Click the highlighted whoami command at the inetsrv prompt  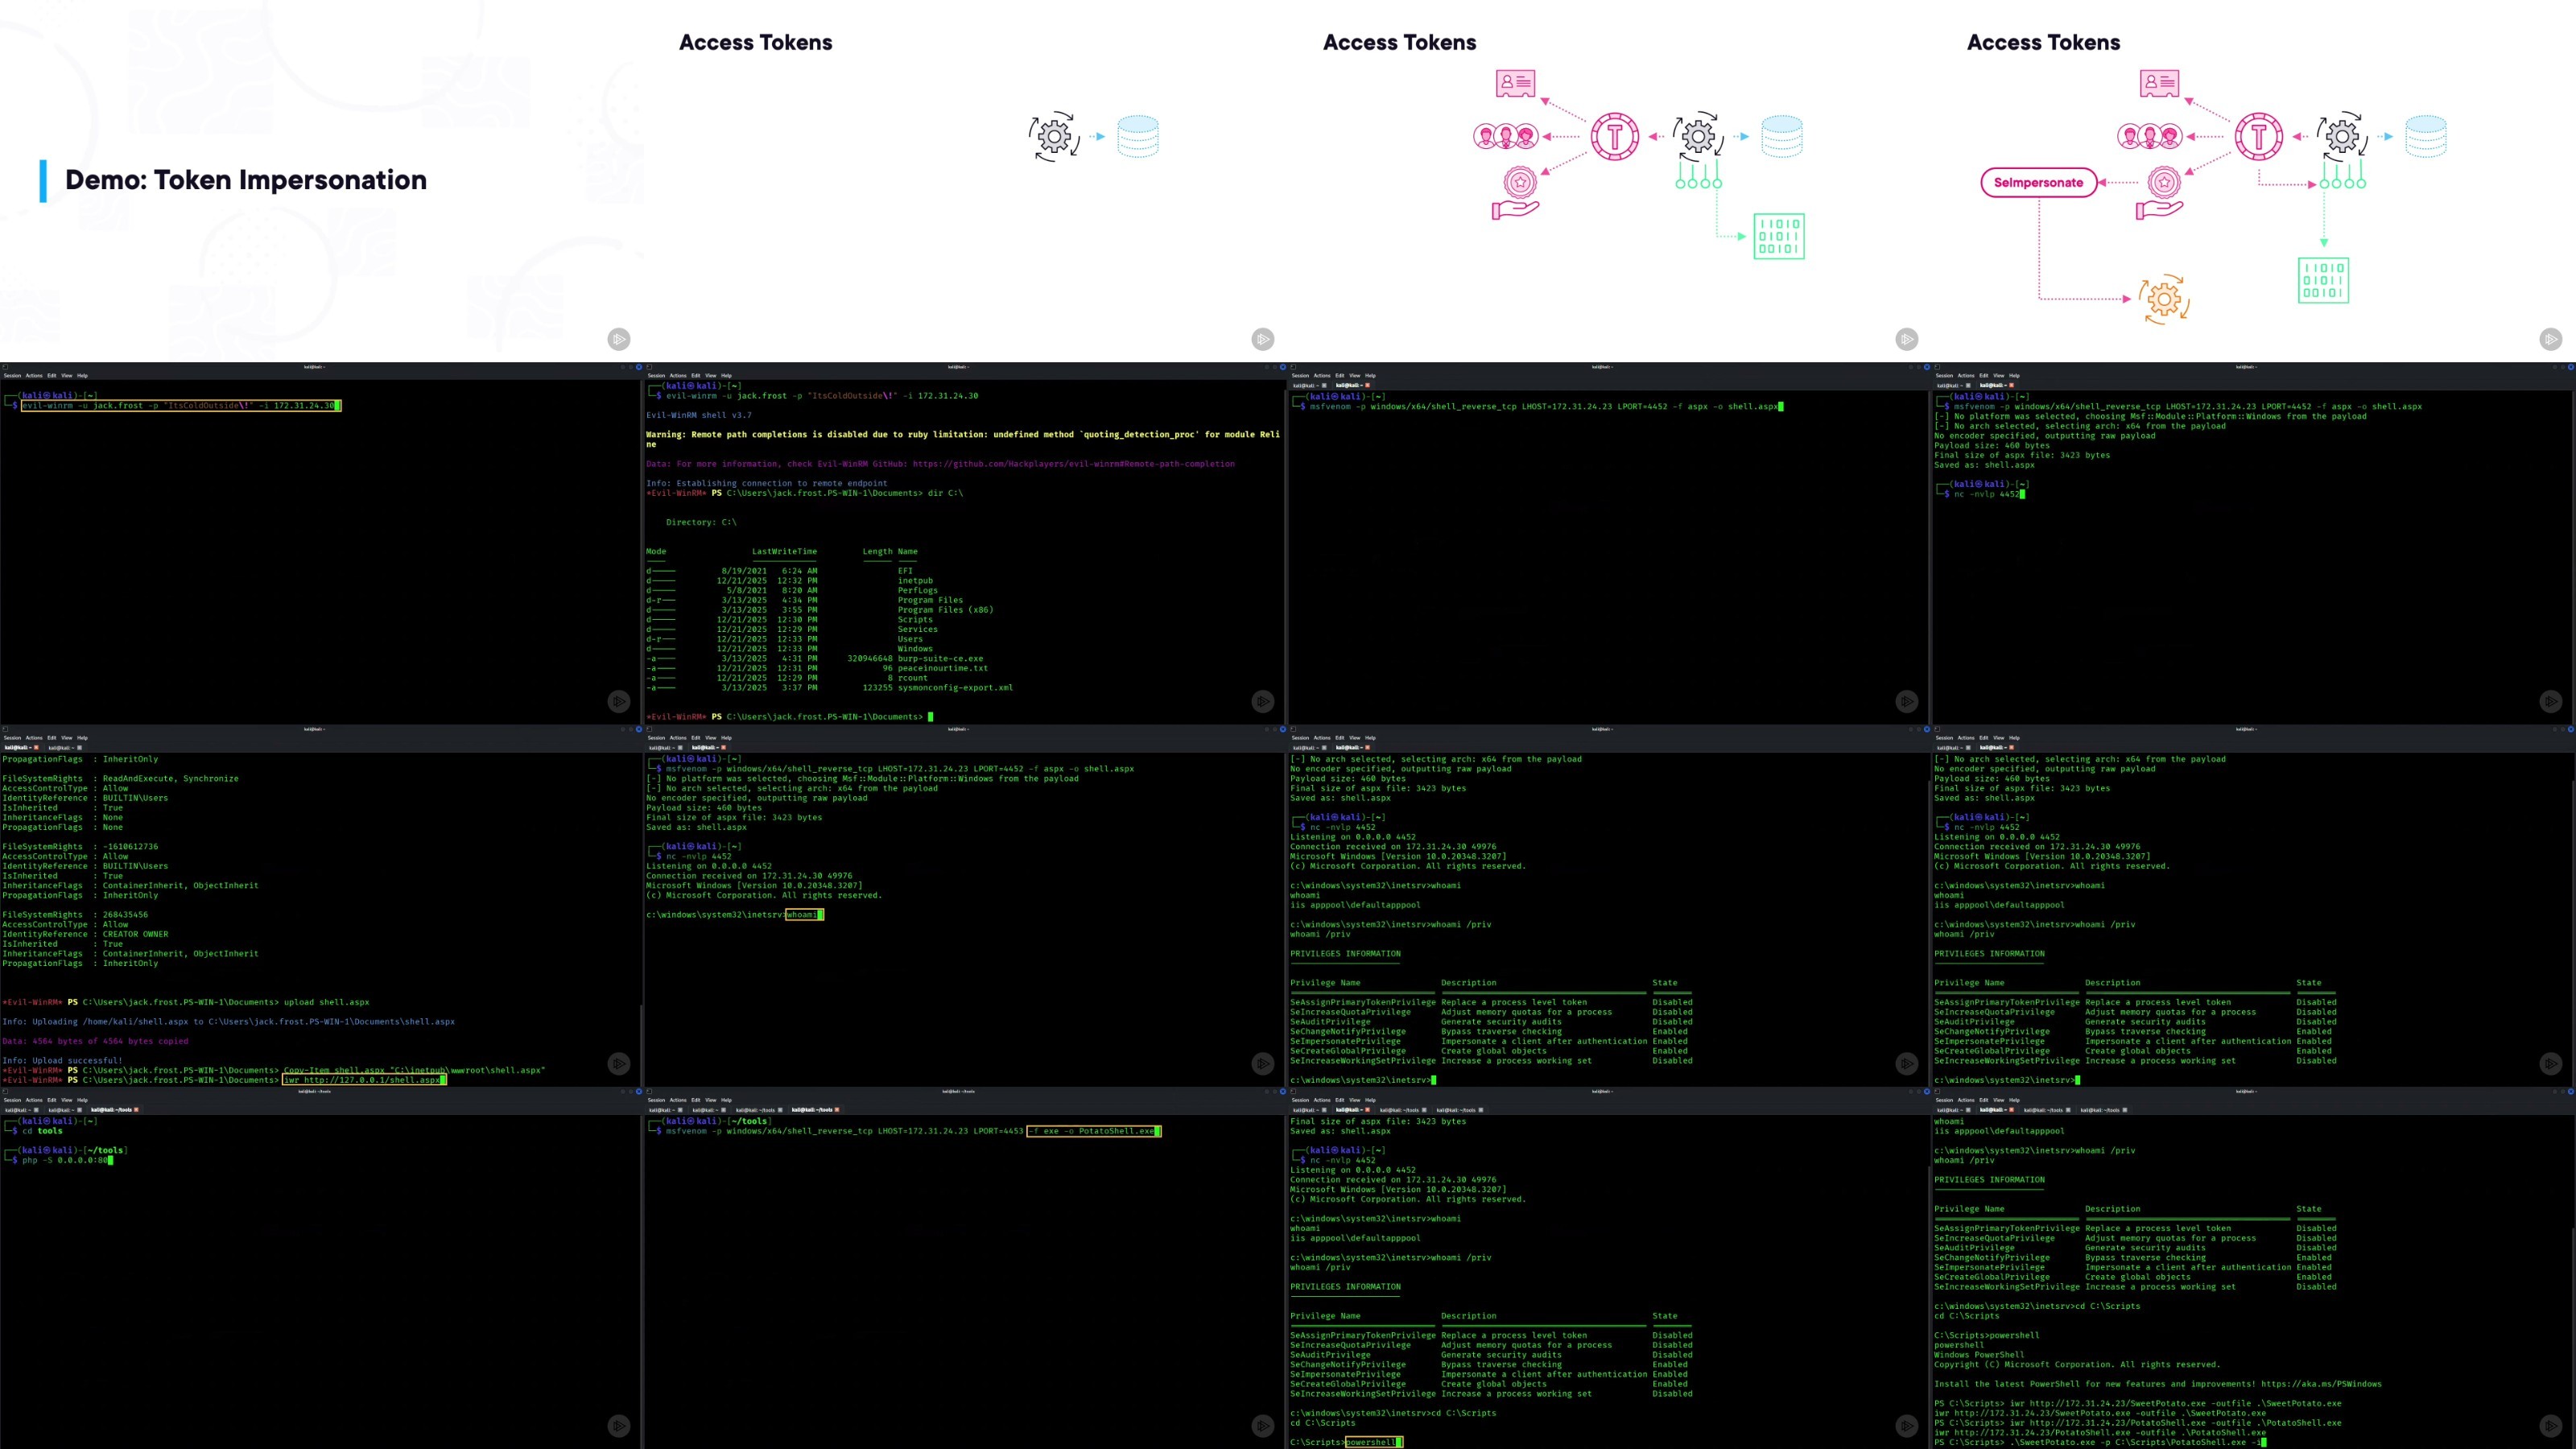pyautogui.click(x=803, y=915)
